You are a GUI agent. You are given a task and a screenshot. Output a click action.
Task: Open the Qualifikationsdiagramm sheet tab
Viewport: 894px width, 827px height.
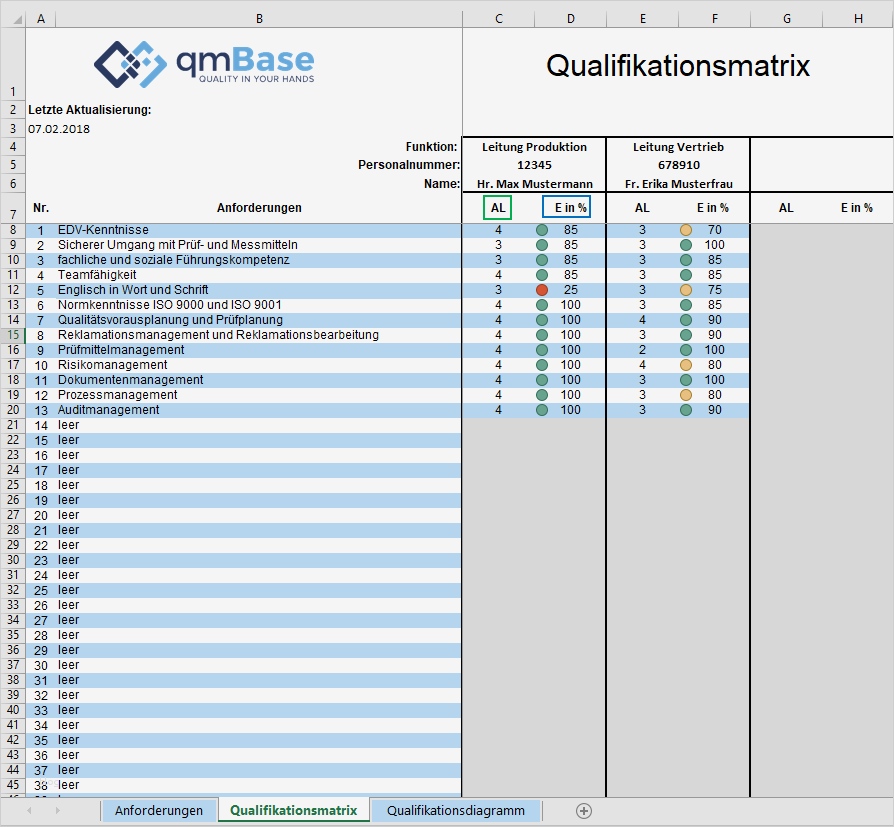tap(455, 811)
